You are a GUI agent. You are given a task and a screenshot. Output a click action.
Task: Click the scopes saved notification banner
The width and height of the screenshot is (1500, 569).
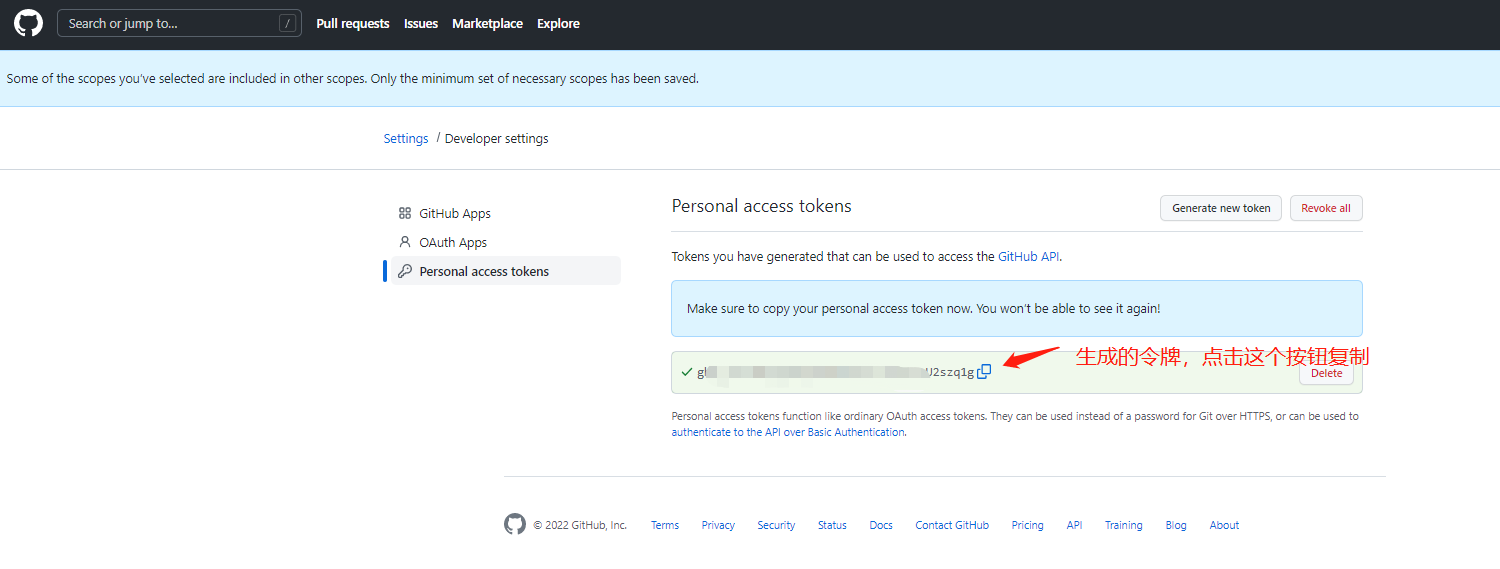pyautogui.click(x=750, y=78)
